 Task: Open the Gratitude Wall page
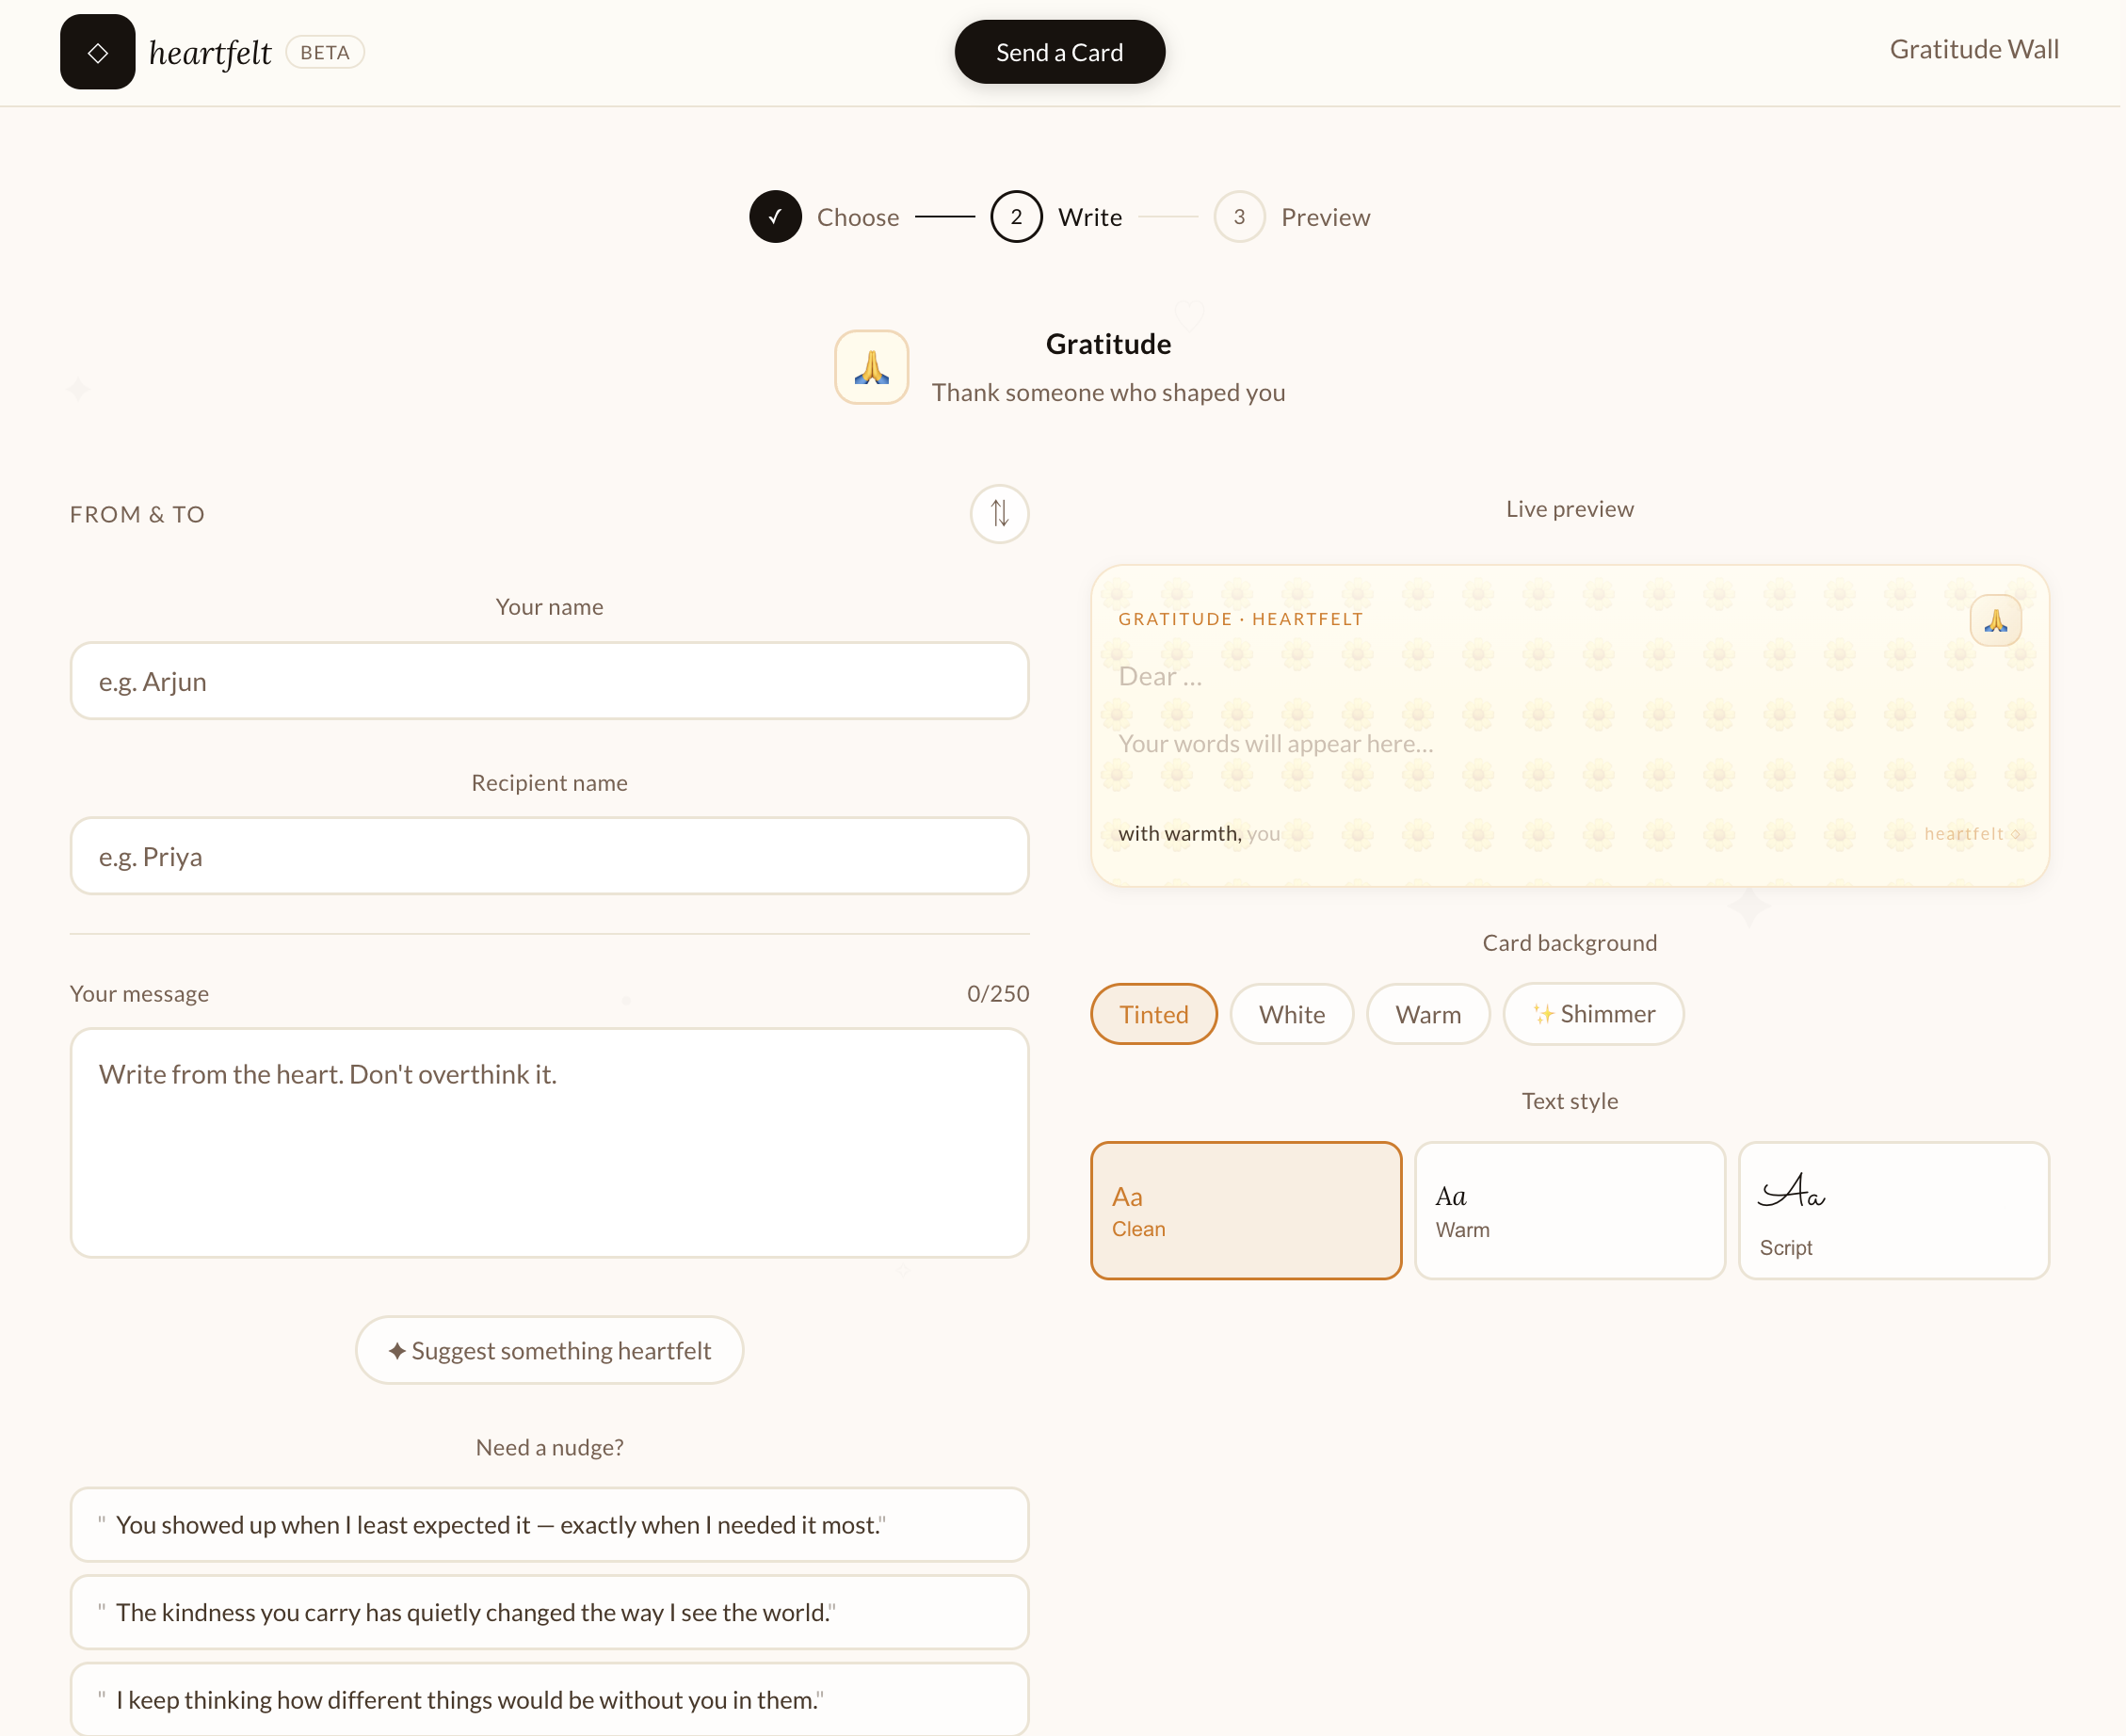(1974, 49)
